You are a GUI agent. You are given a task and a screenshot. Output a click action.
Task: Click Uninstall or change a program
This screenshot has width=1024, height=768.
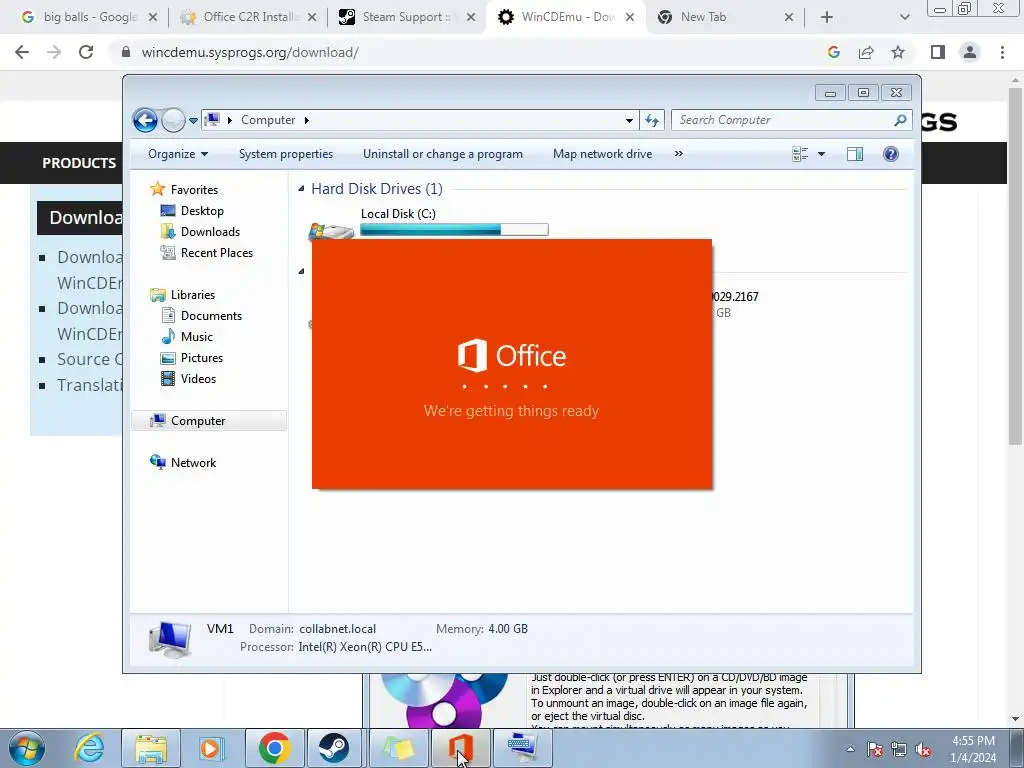pos(443,154)
